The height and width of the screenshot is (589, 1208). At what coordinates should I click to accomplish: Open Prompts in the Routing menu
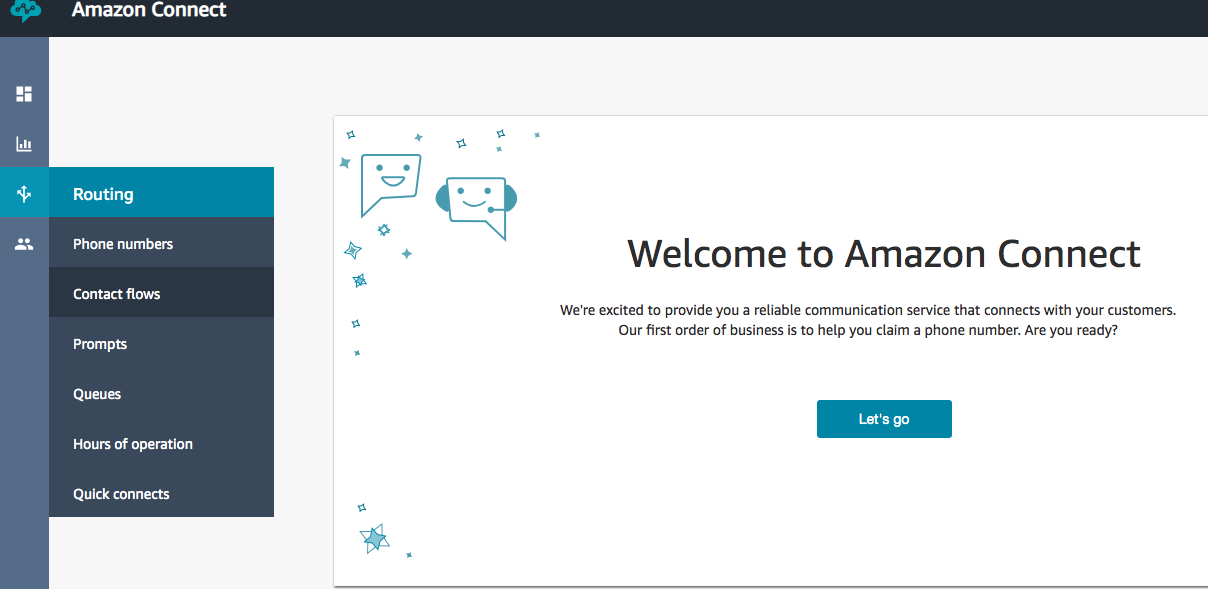[x=161, y=342]
